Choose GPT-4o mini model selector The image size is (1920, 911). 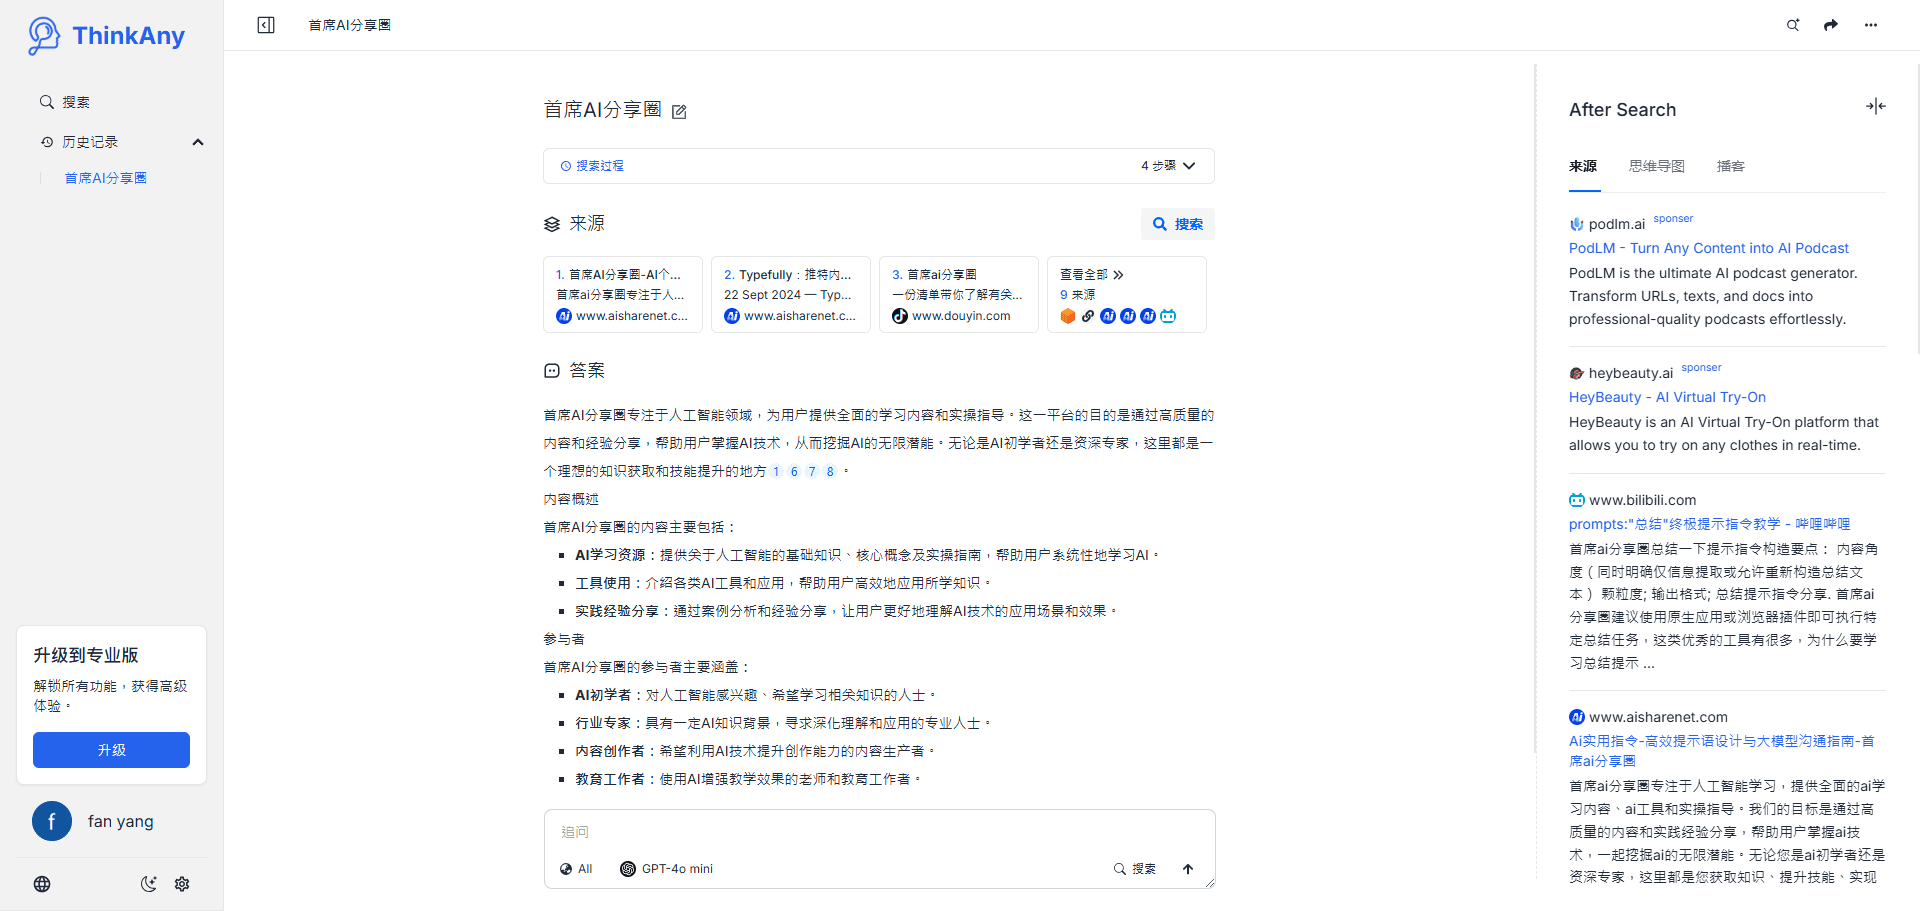coord(667,869)
